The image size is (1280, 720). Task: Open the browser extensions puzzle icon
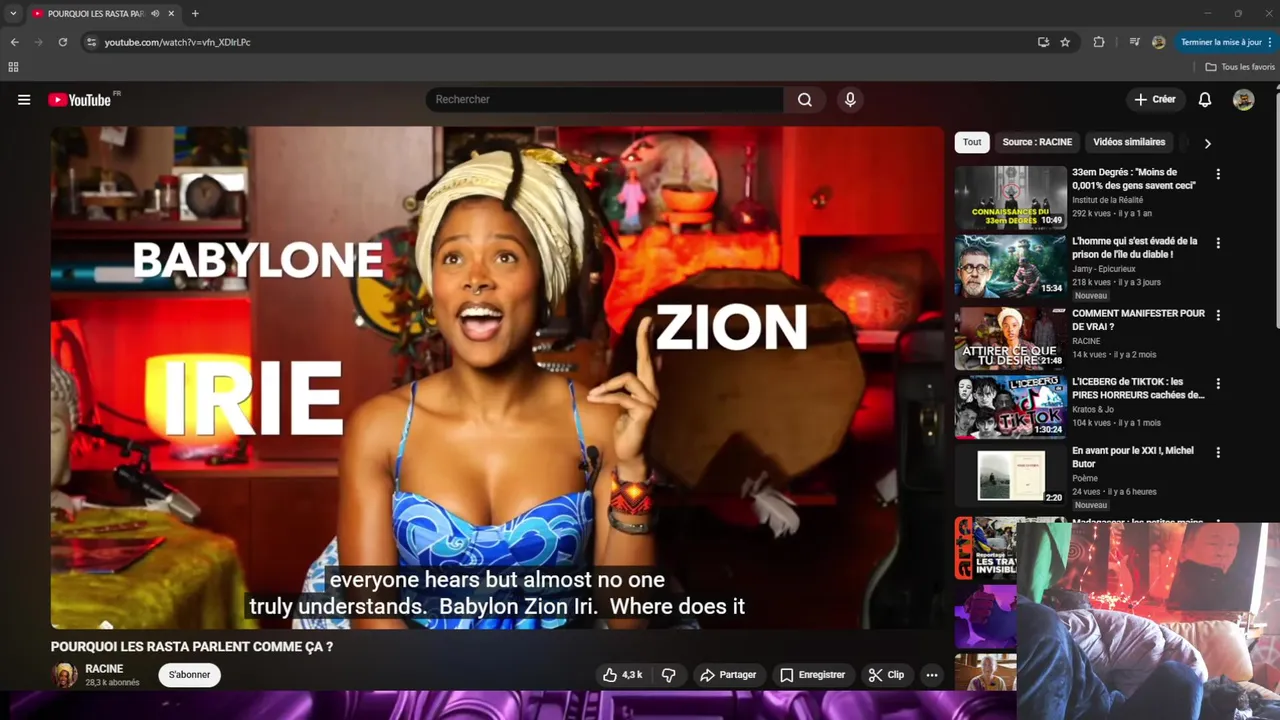(x=1099, y=42)
